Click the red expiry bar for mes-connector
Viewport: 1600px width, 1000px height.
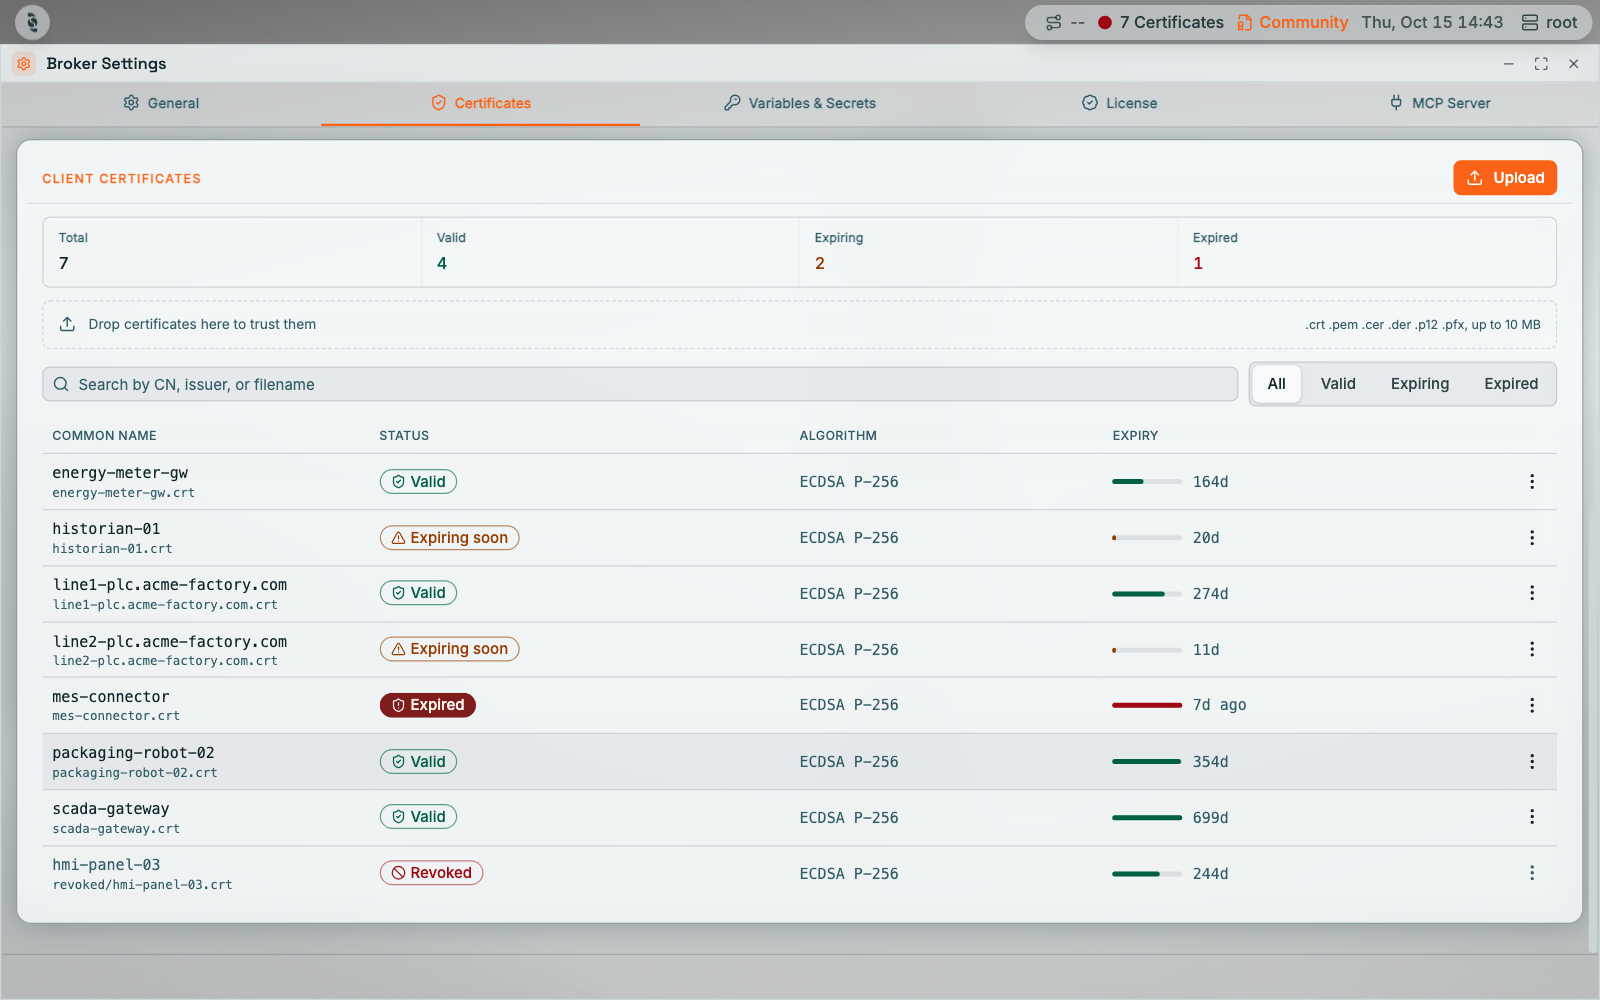(1147, 705)
